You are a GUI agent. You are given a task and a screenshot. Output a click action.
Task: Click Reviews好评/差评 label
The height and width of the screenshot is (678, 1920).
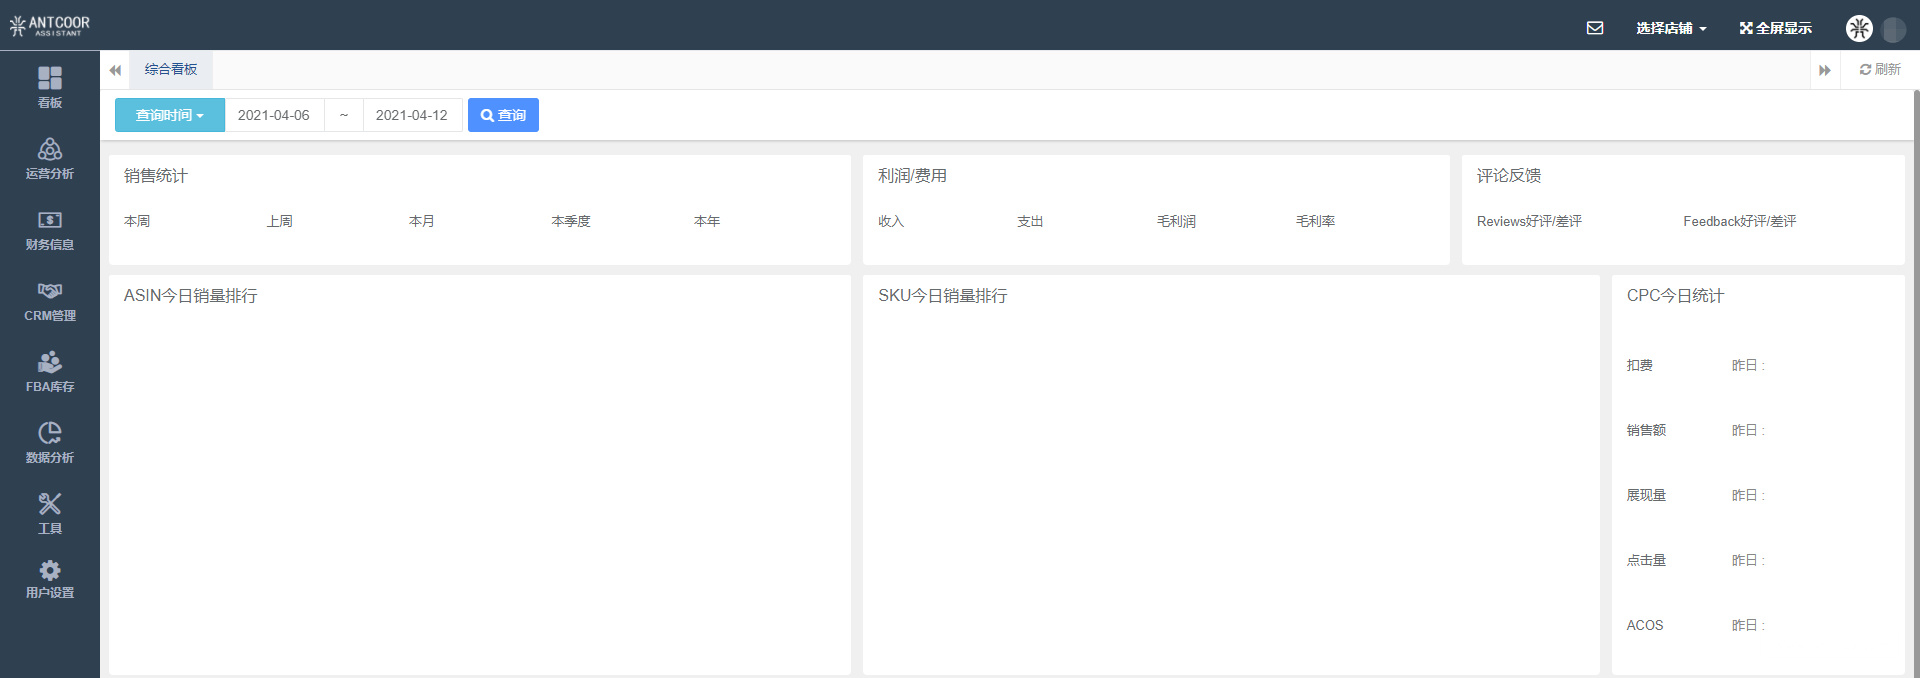pyautogui.click(x=1529, y=221)
